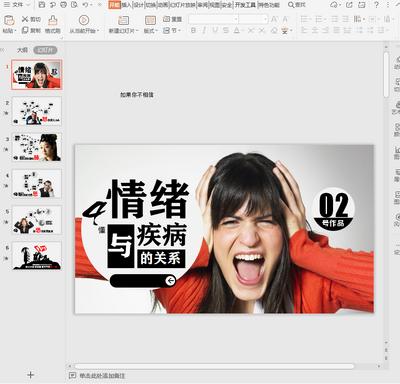Open the font name combo box
The image size is (400, 384).
coord(213,19)
